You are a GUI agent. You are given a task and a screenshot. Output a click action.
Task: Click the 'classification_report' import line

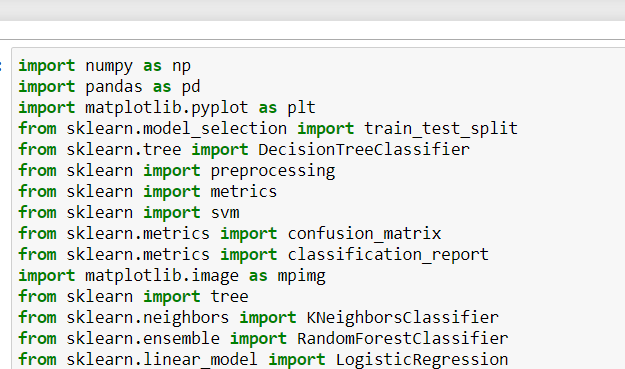click(254, 255)
